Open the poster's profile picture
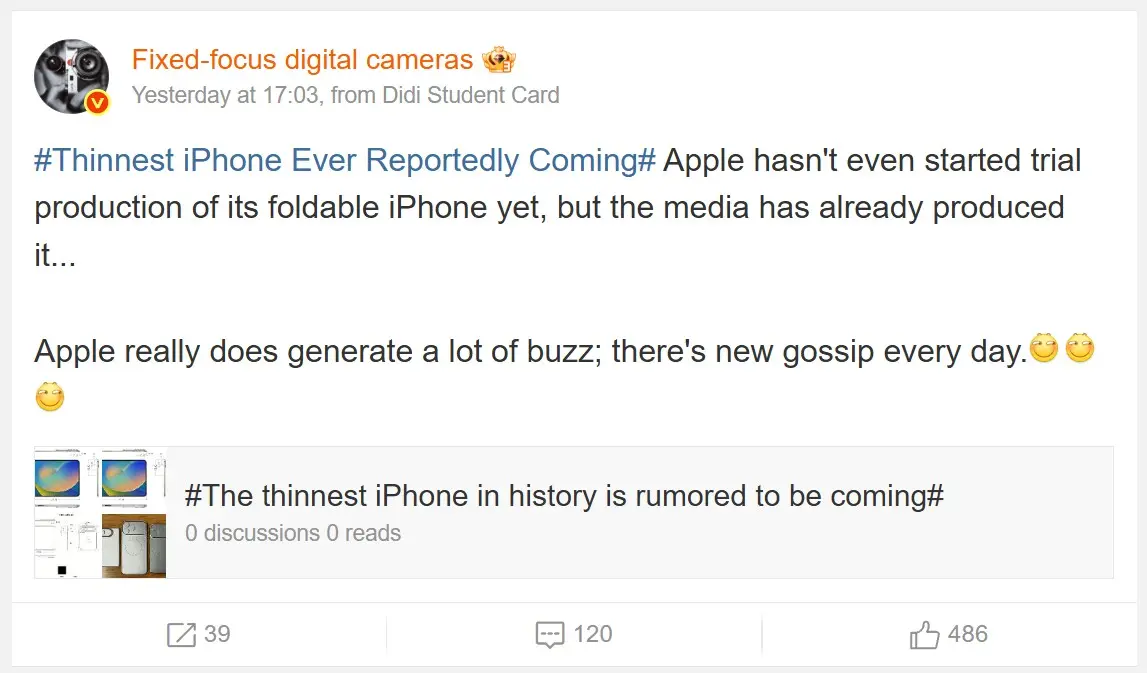 tap(71, 77)
